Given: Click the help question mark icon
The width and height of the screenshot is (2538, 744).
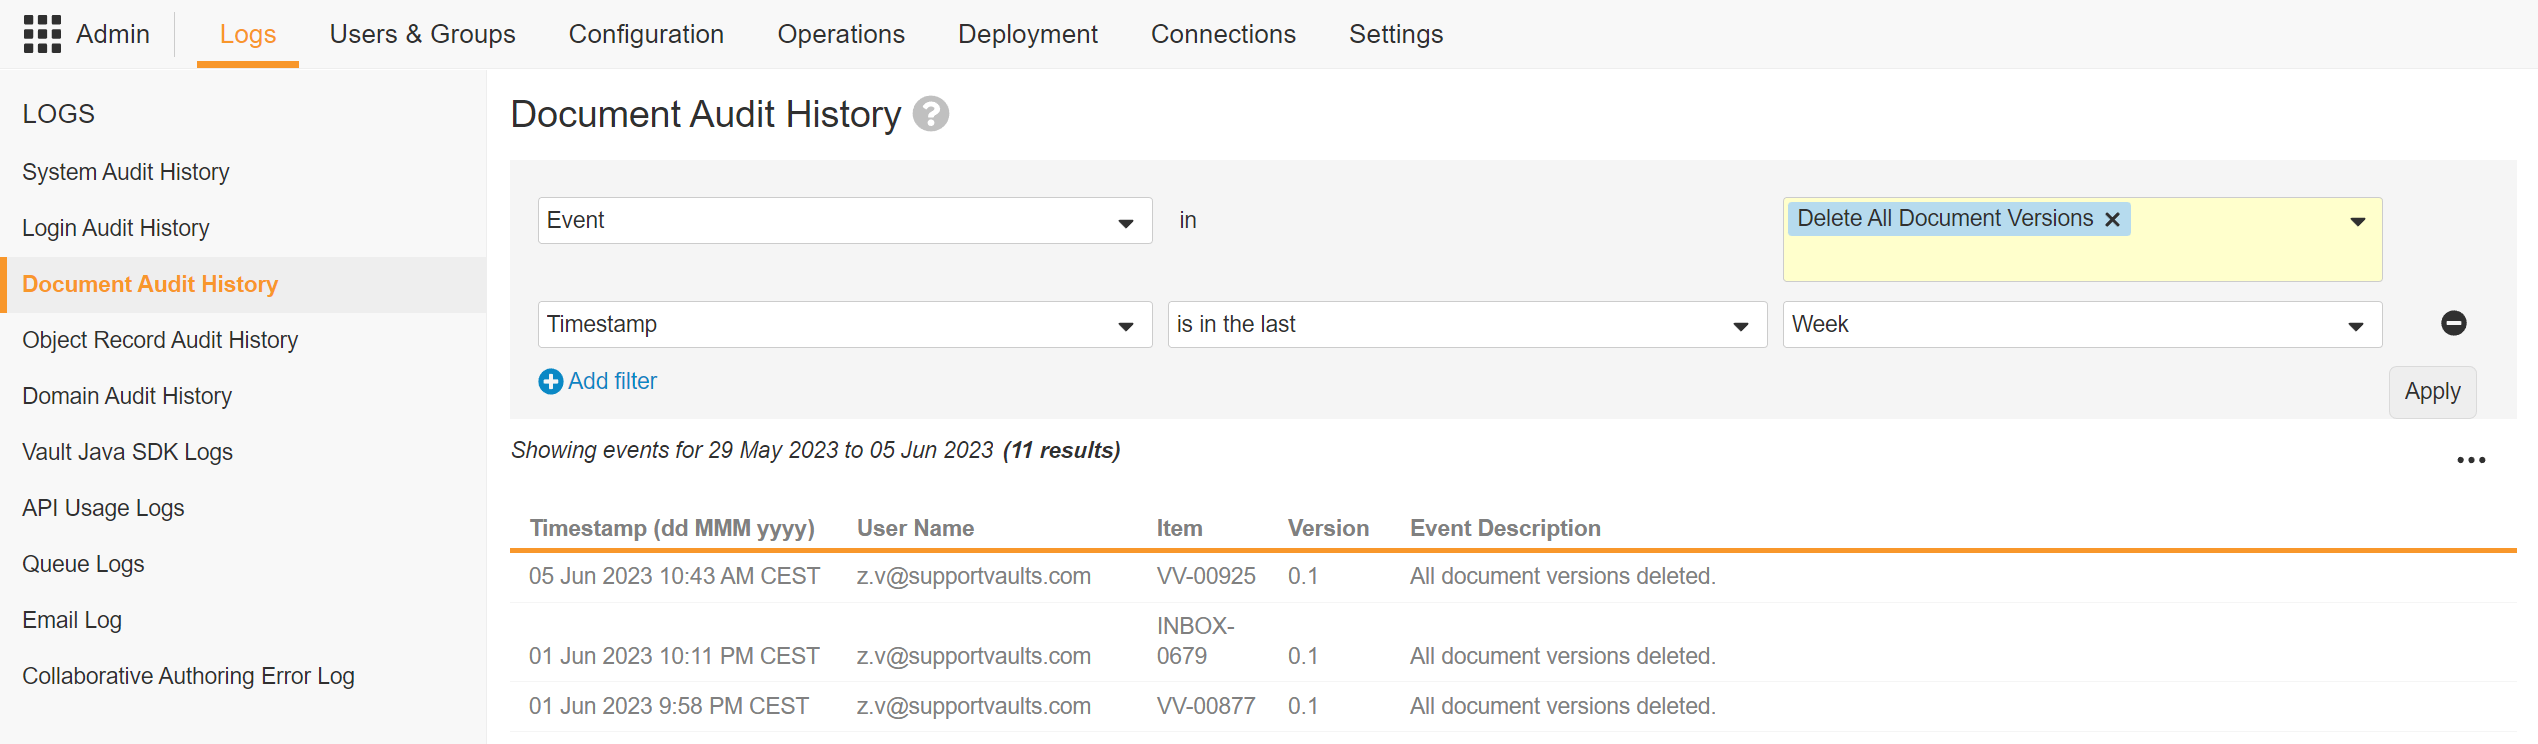Looking at the screenshot, I should coord(930,114).
